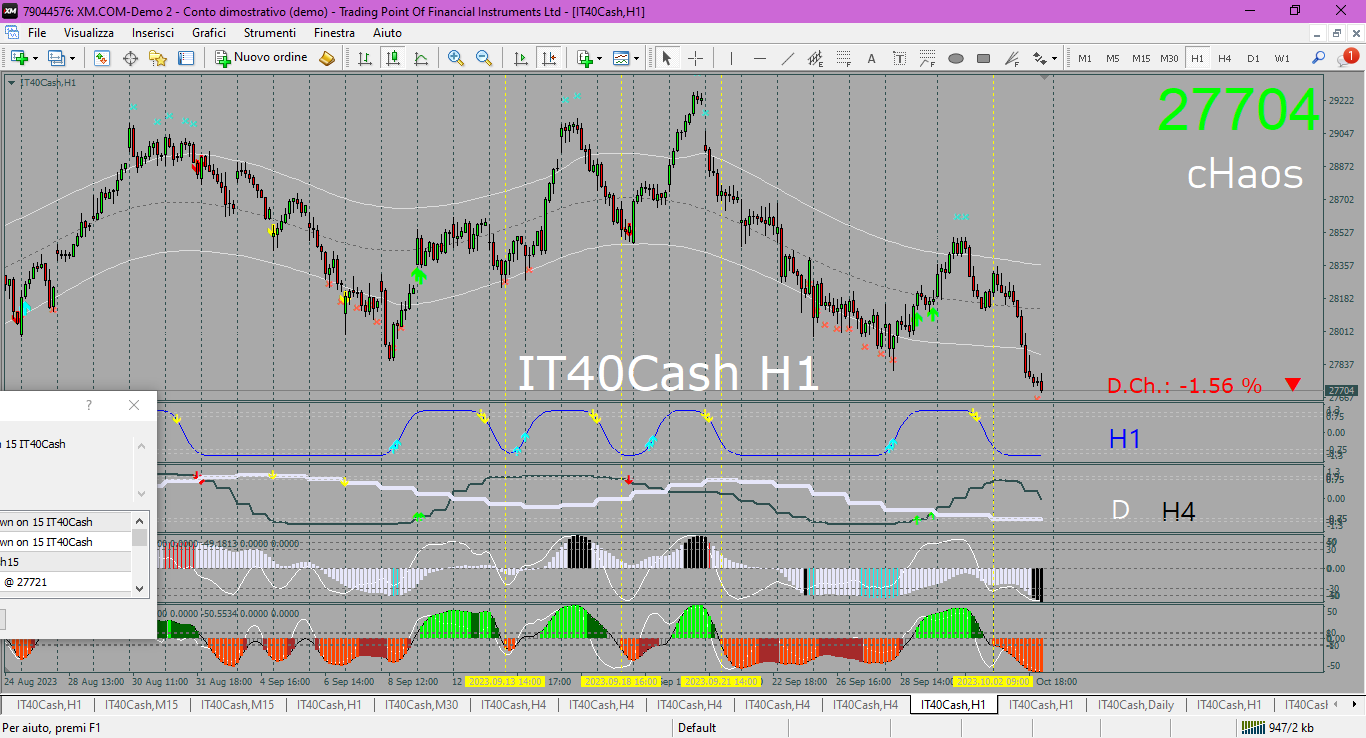Click the triangle before the IT40Cash,H1 chart label
This screenshot has height=738, width=1366.
click(x=11, y=82)
